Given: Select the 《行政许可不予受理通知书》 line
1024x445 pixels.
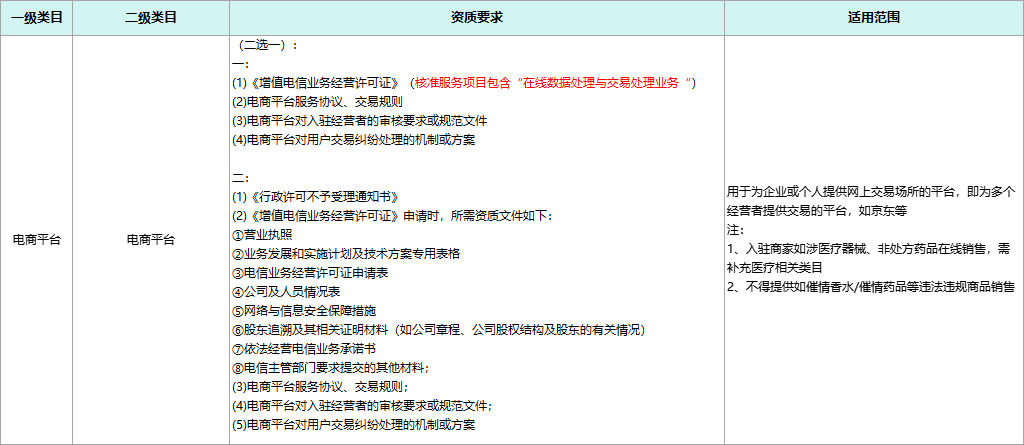Looking at the screenshot, I should [x=315, y=197].
